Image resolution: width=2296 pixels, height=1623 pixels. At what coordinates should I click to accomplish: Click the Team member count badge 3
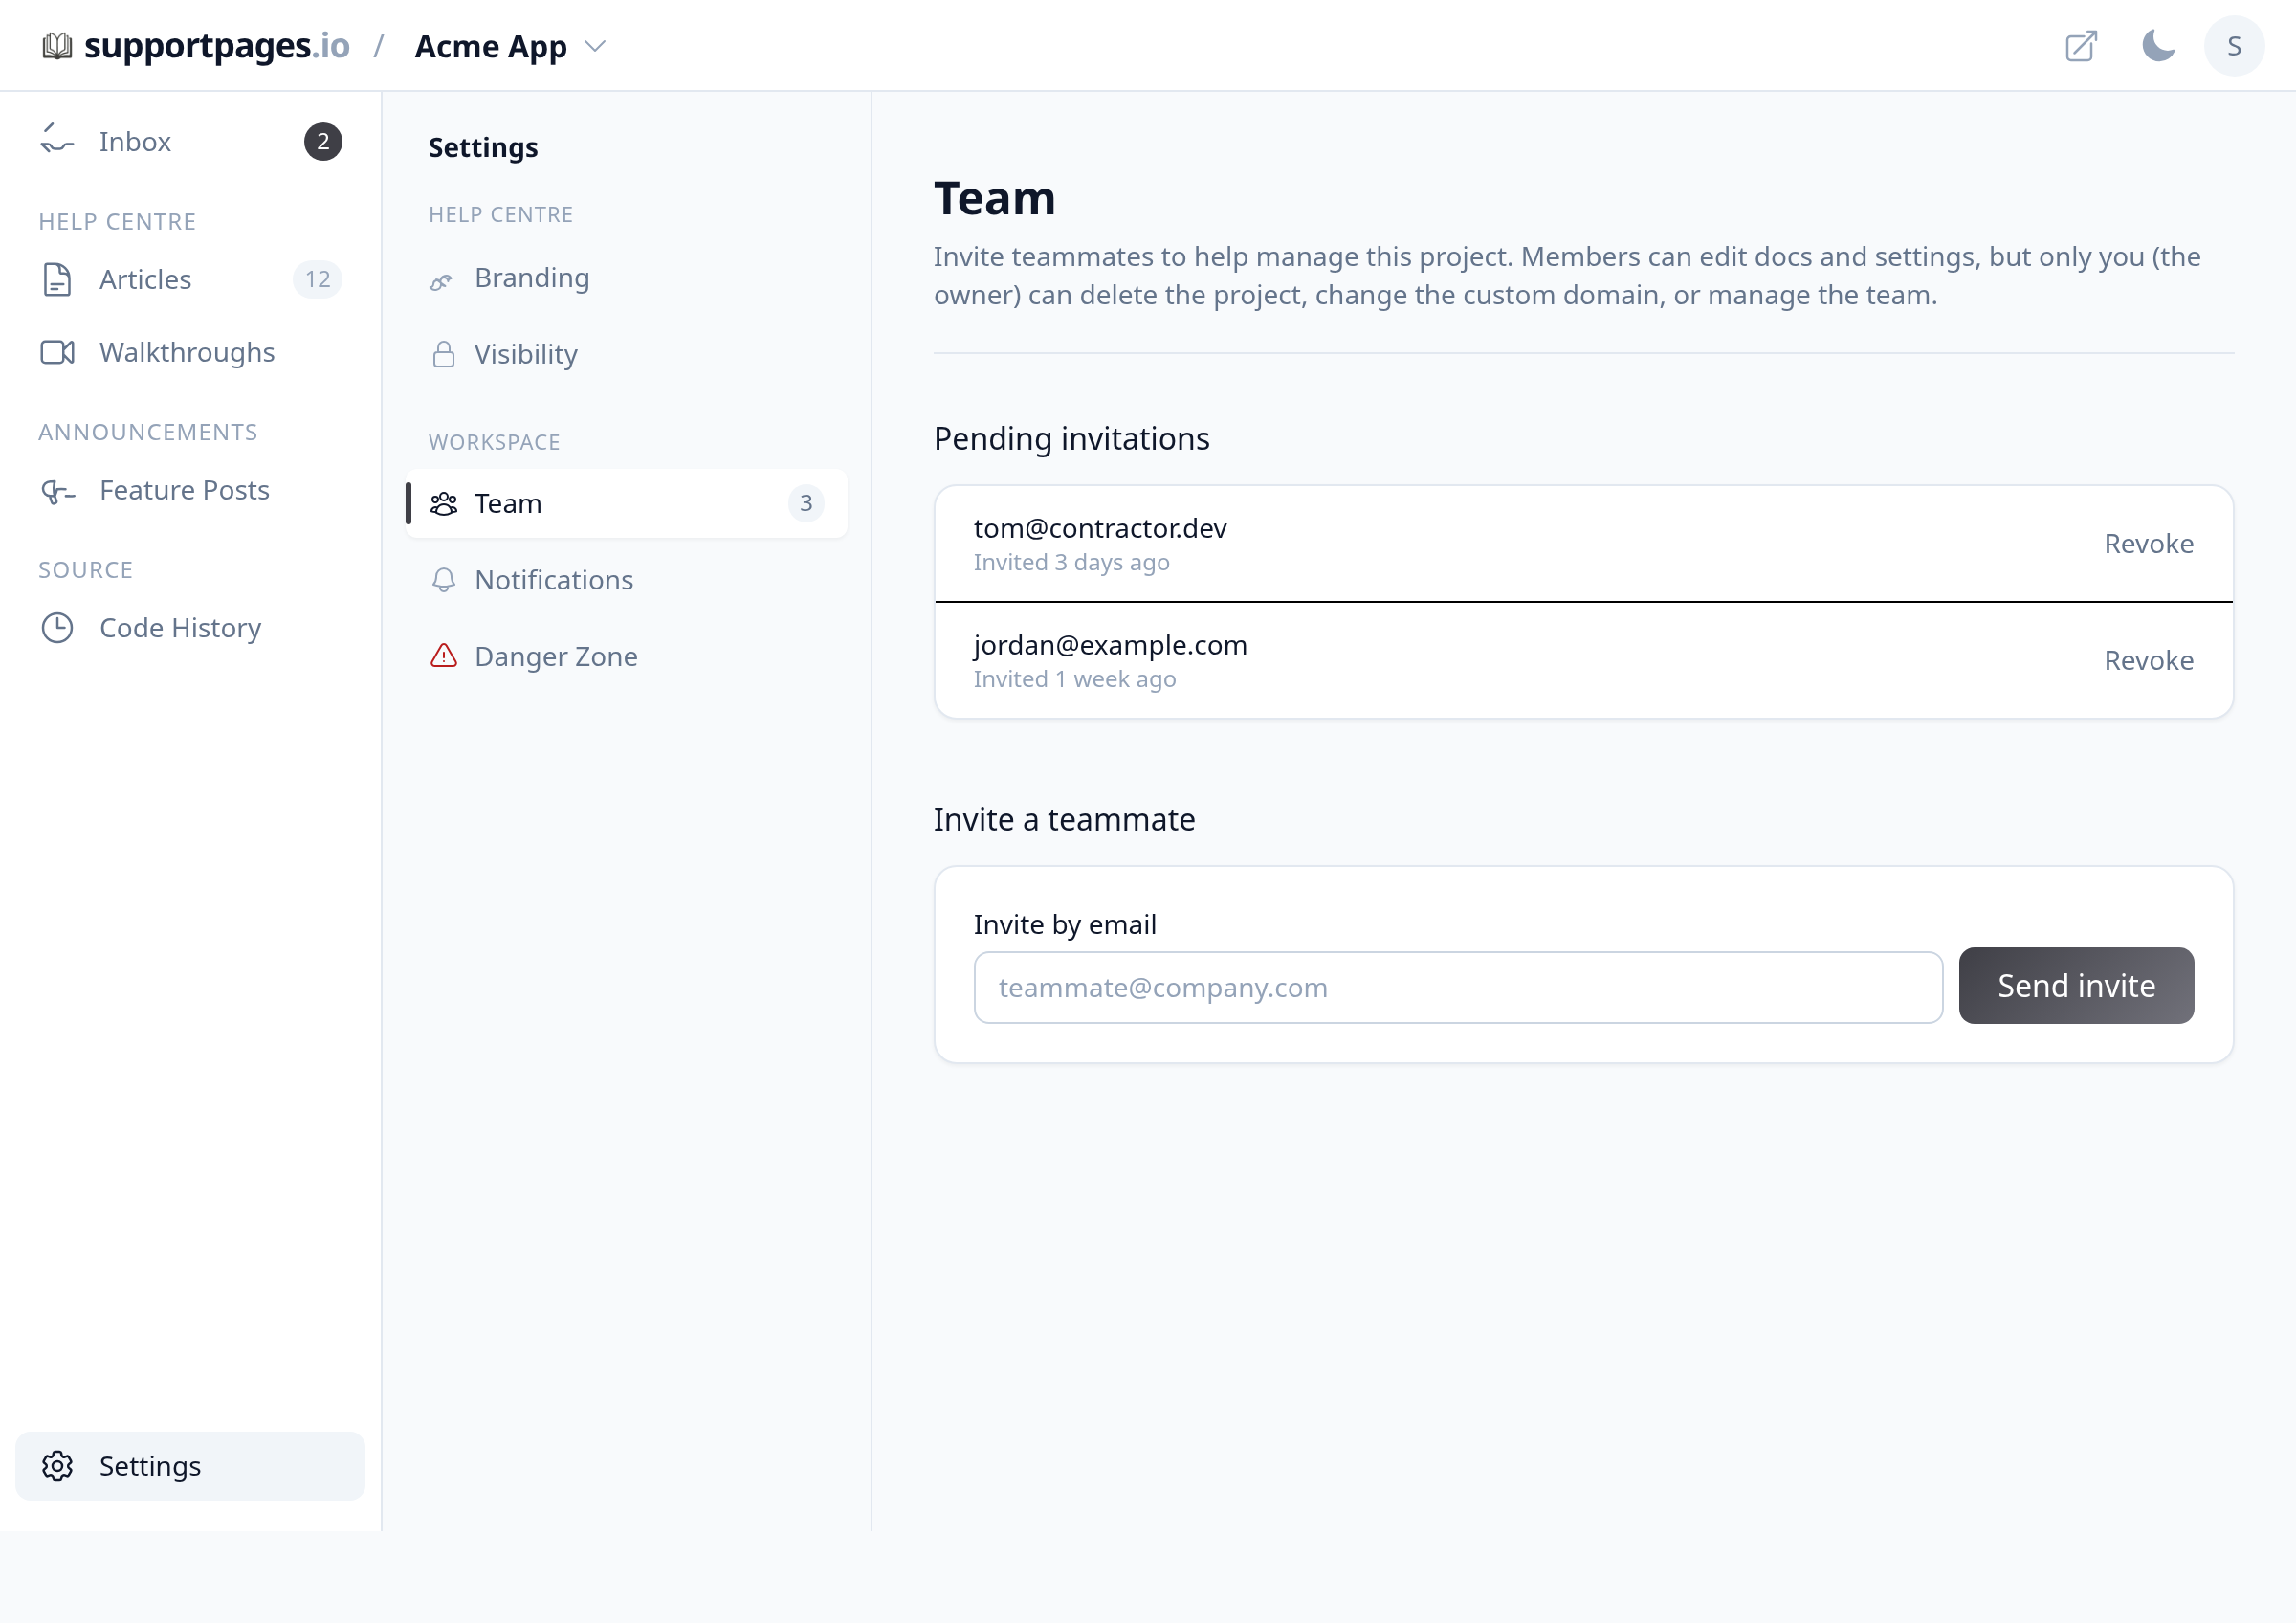coord(806,503)
